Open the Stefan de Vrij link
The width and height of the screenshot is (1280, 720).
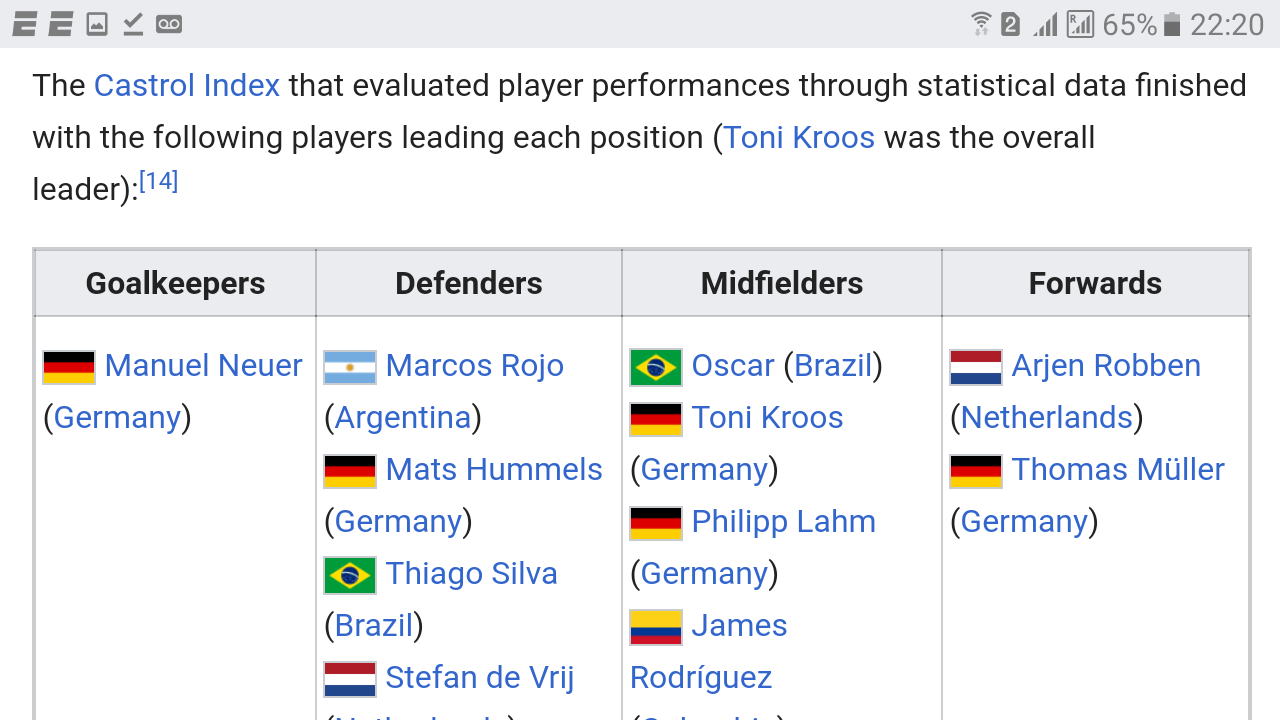480,678
